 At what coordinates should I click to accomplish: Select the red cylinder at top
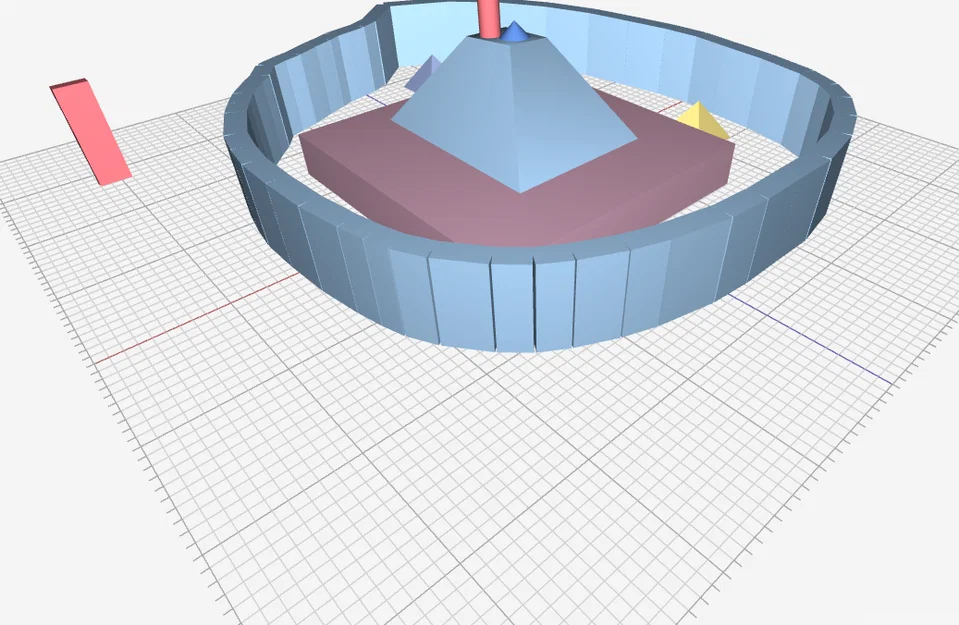pyautogui.click(x=489, y=18)
